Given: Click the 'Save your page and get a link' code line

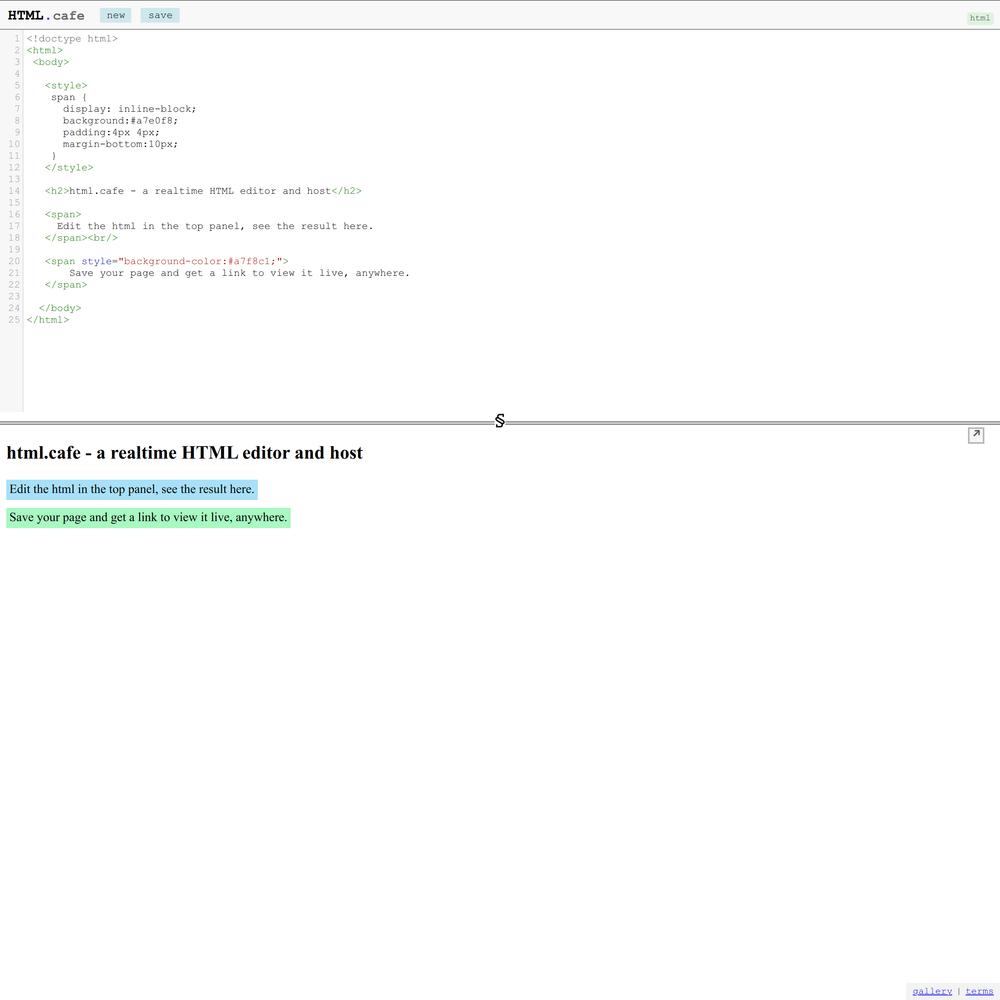Looking at the screenshot, I should click(239, 273).
